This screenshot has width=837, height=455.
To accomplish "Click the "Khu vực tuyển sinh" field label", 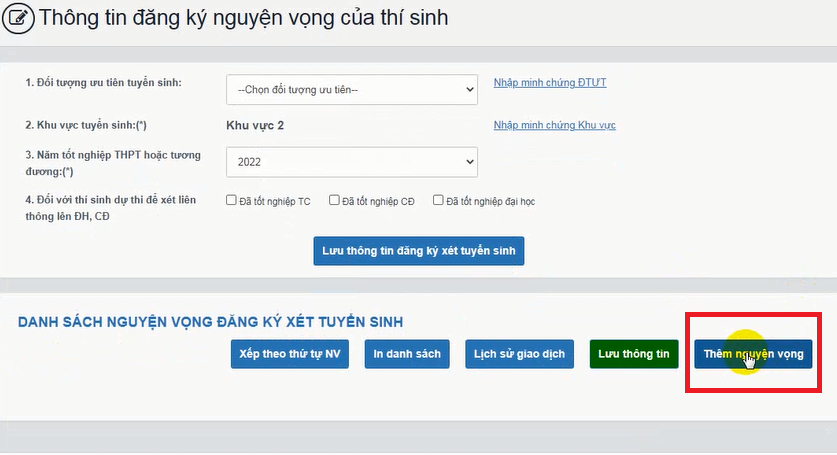I will pyautogui.click(x=92, y=125).
